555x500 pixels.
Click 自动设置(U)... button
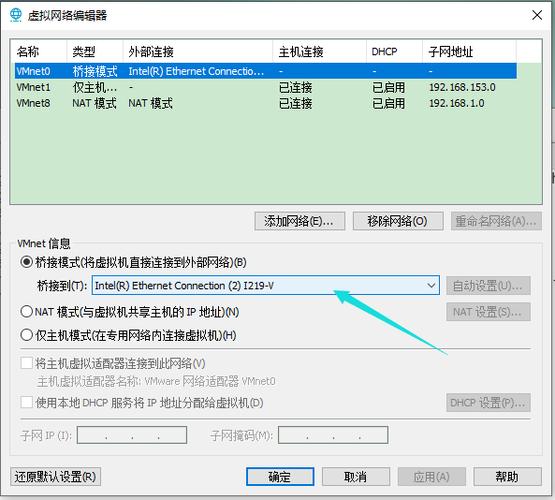(488, 286)
